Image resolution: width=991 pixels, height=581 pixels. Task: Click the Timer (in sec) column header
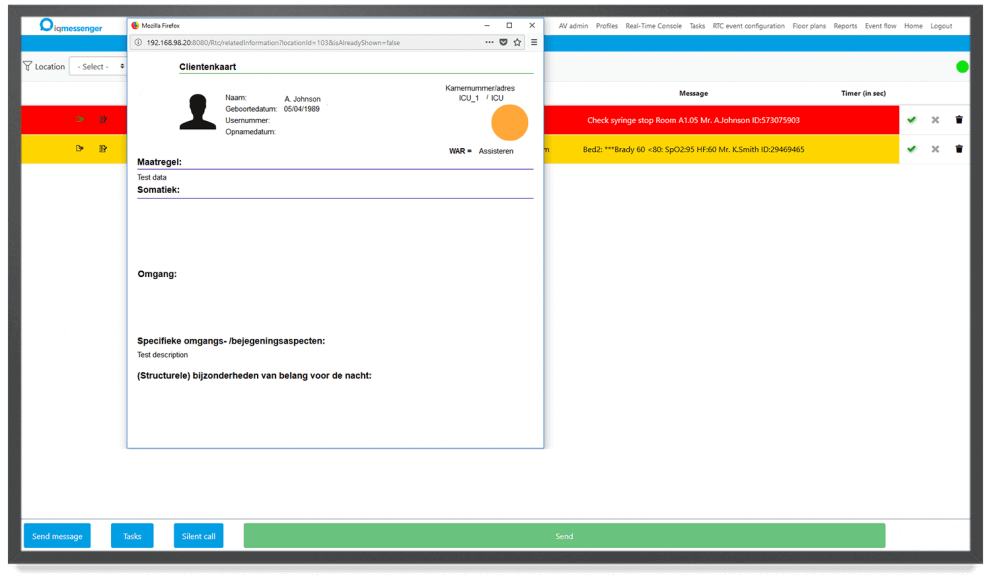(863, 93)
